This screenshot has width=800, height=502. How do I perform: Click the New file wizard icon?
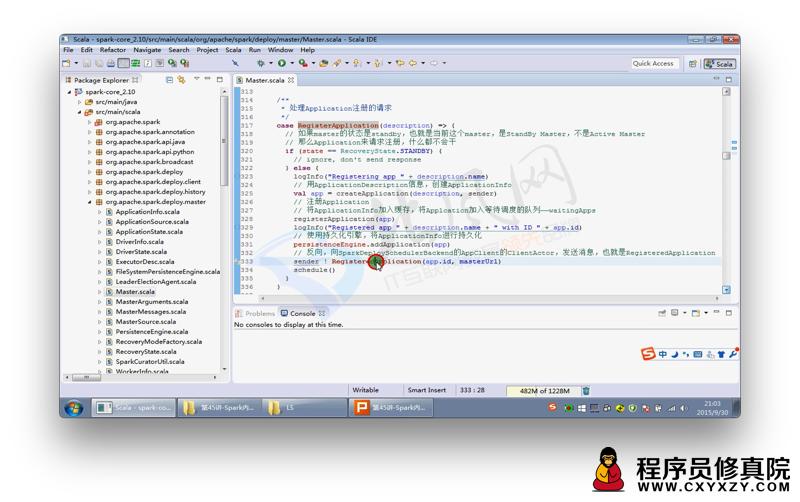tap(66, 63)
